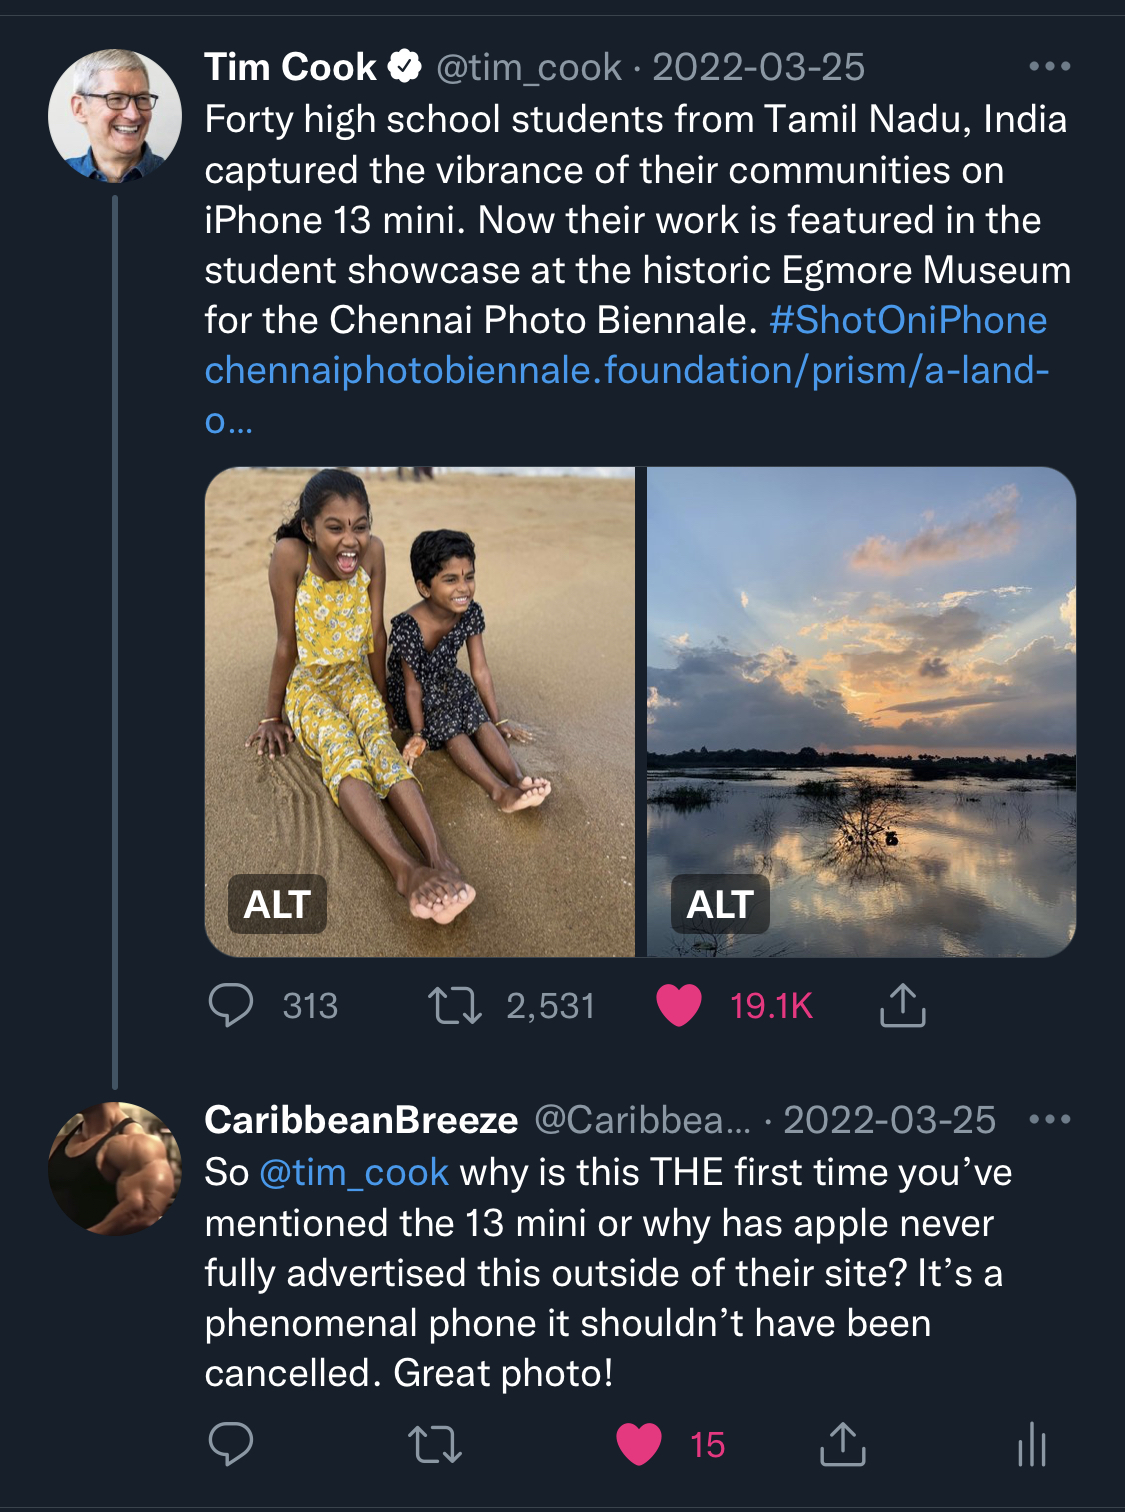
Task: Open CaribbeanBreeze's profile avatar
Action: pyautogui.click(x=115, y=1168)
